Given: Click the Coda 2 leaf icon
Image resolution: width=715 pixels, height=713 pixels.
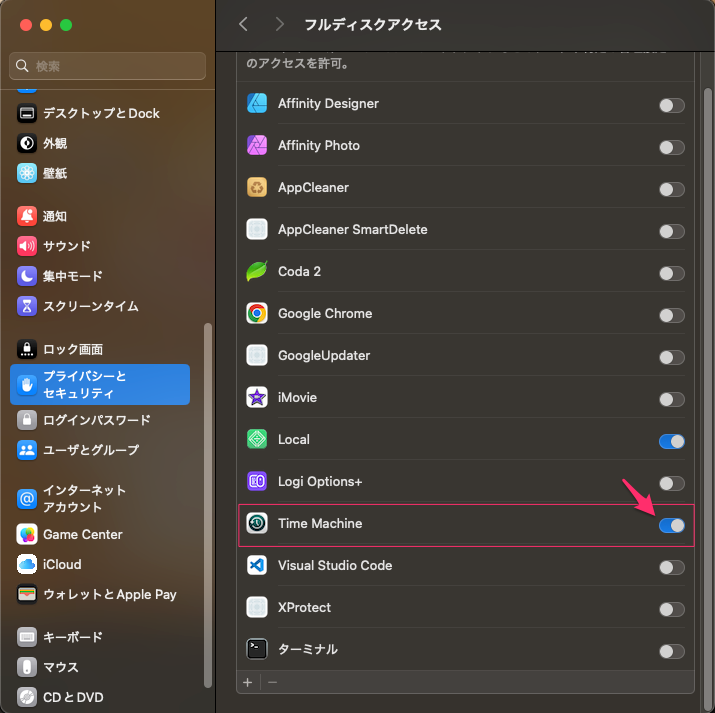Looking at the screenshot, I should pos(257,272).
